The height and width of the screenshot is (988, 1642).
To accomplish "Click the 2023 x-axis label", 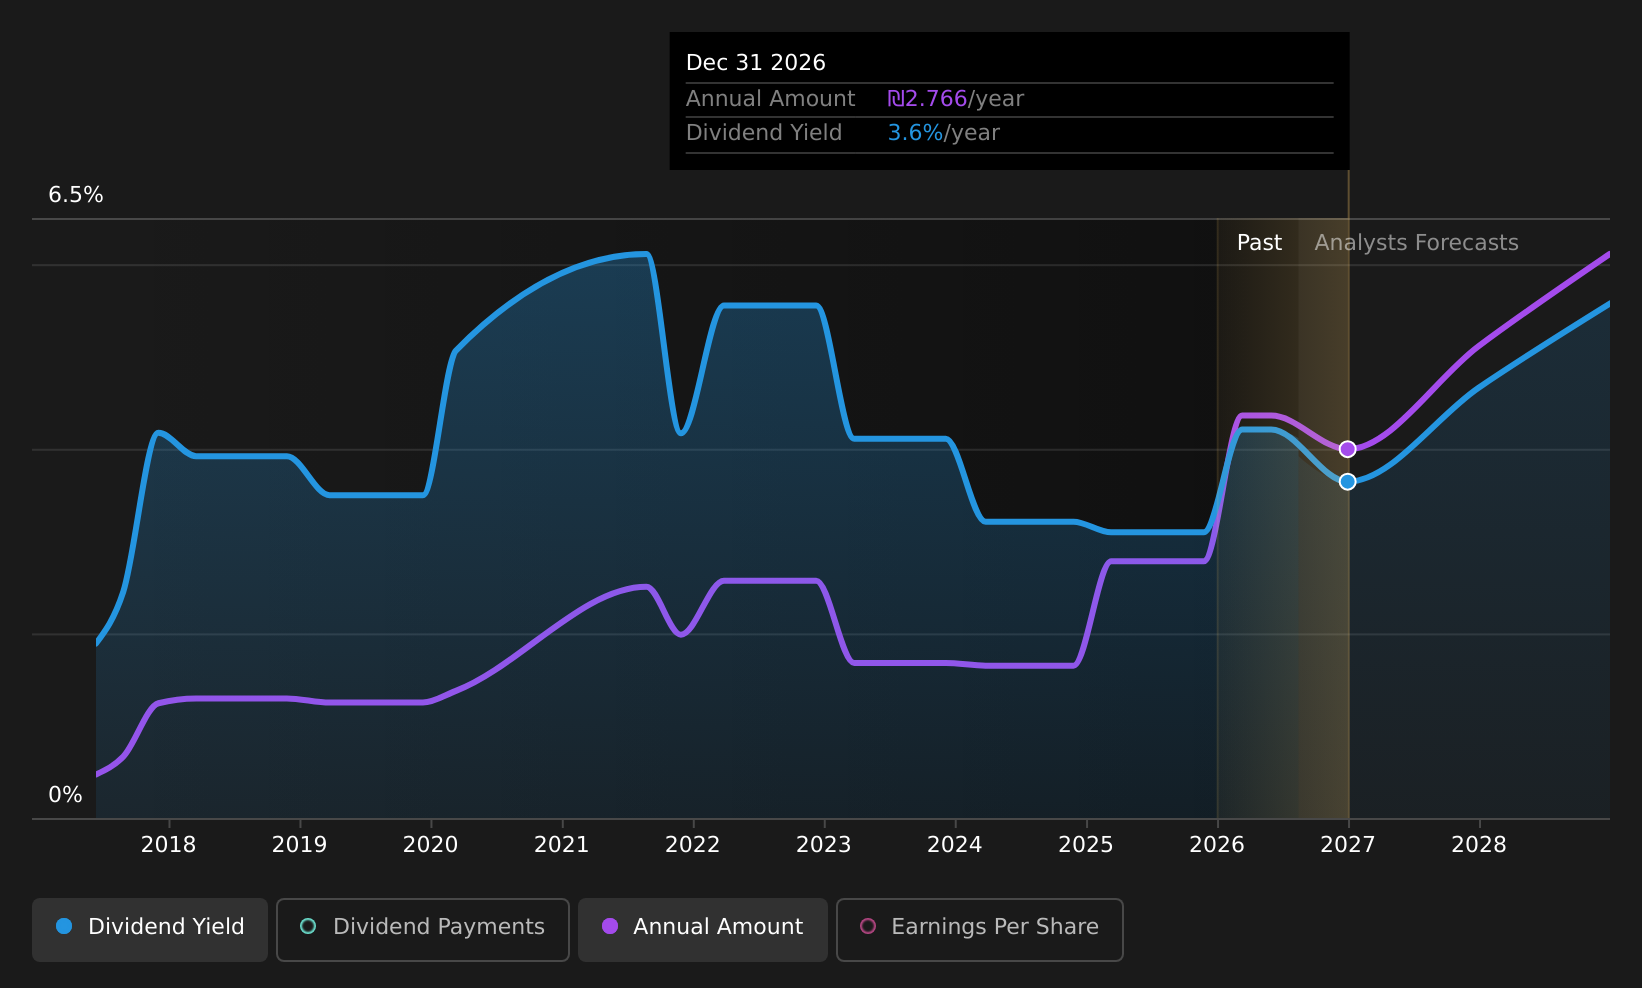I will (823, 845).
